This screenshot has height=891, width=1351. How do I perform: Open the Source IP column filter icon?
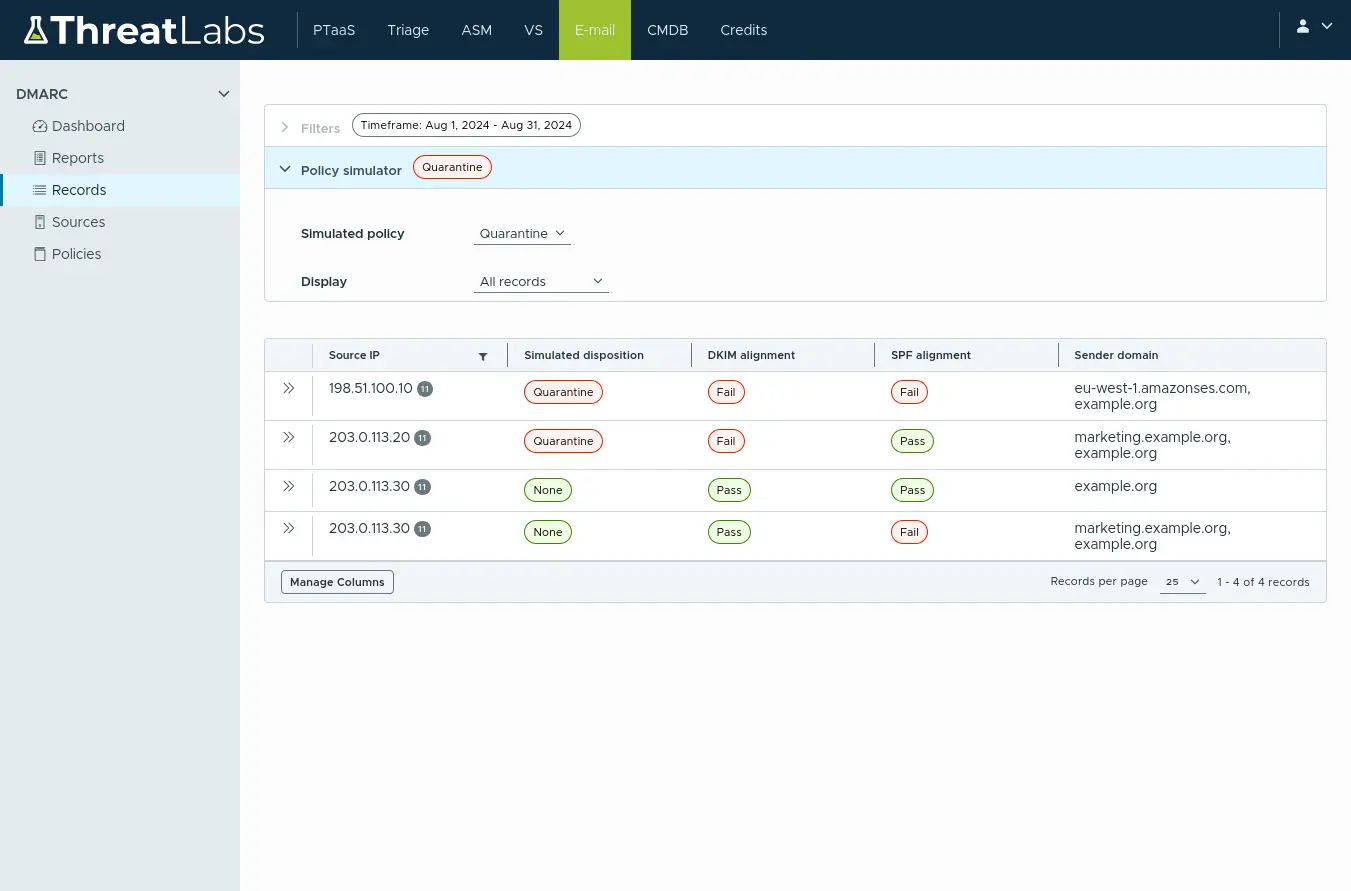[483, 356]
